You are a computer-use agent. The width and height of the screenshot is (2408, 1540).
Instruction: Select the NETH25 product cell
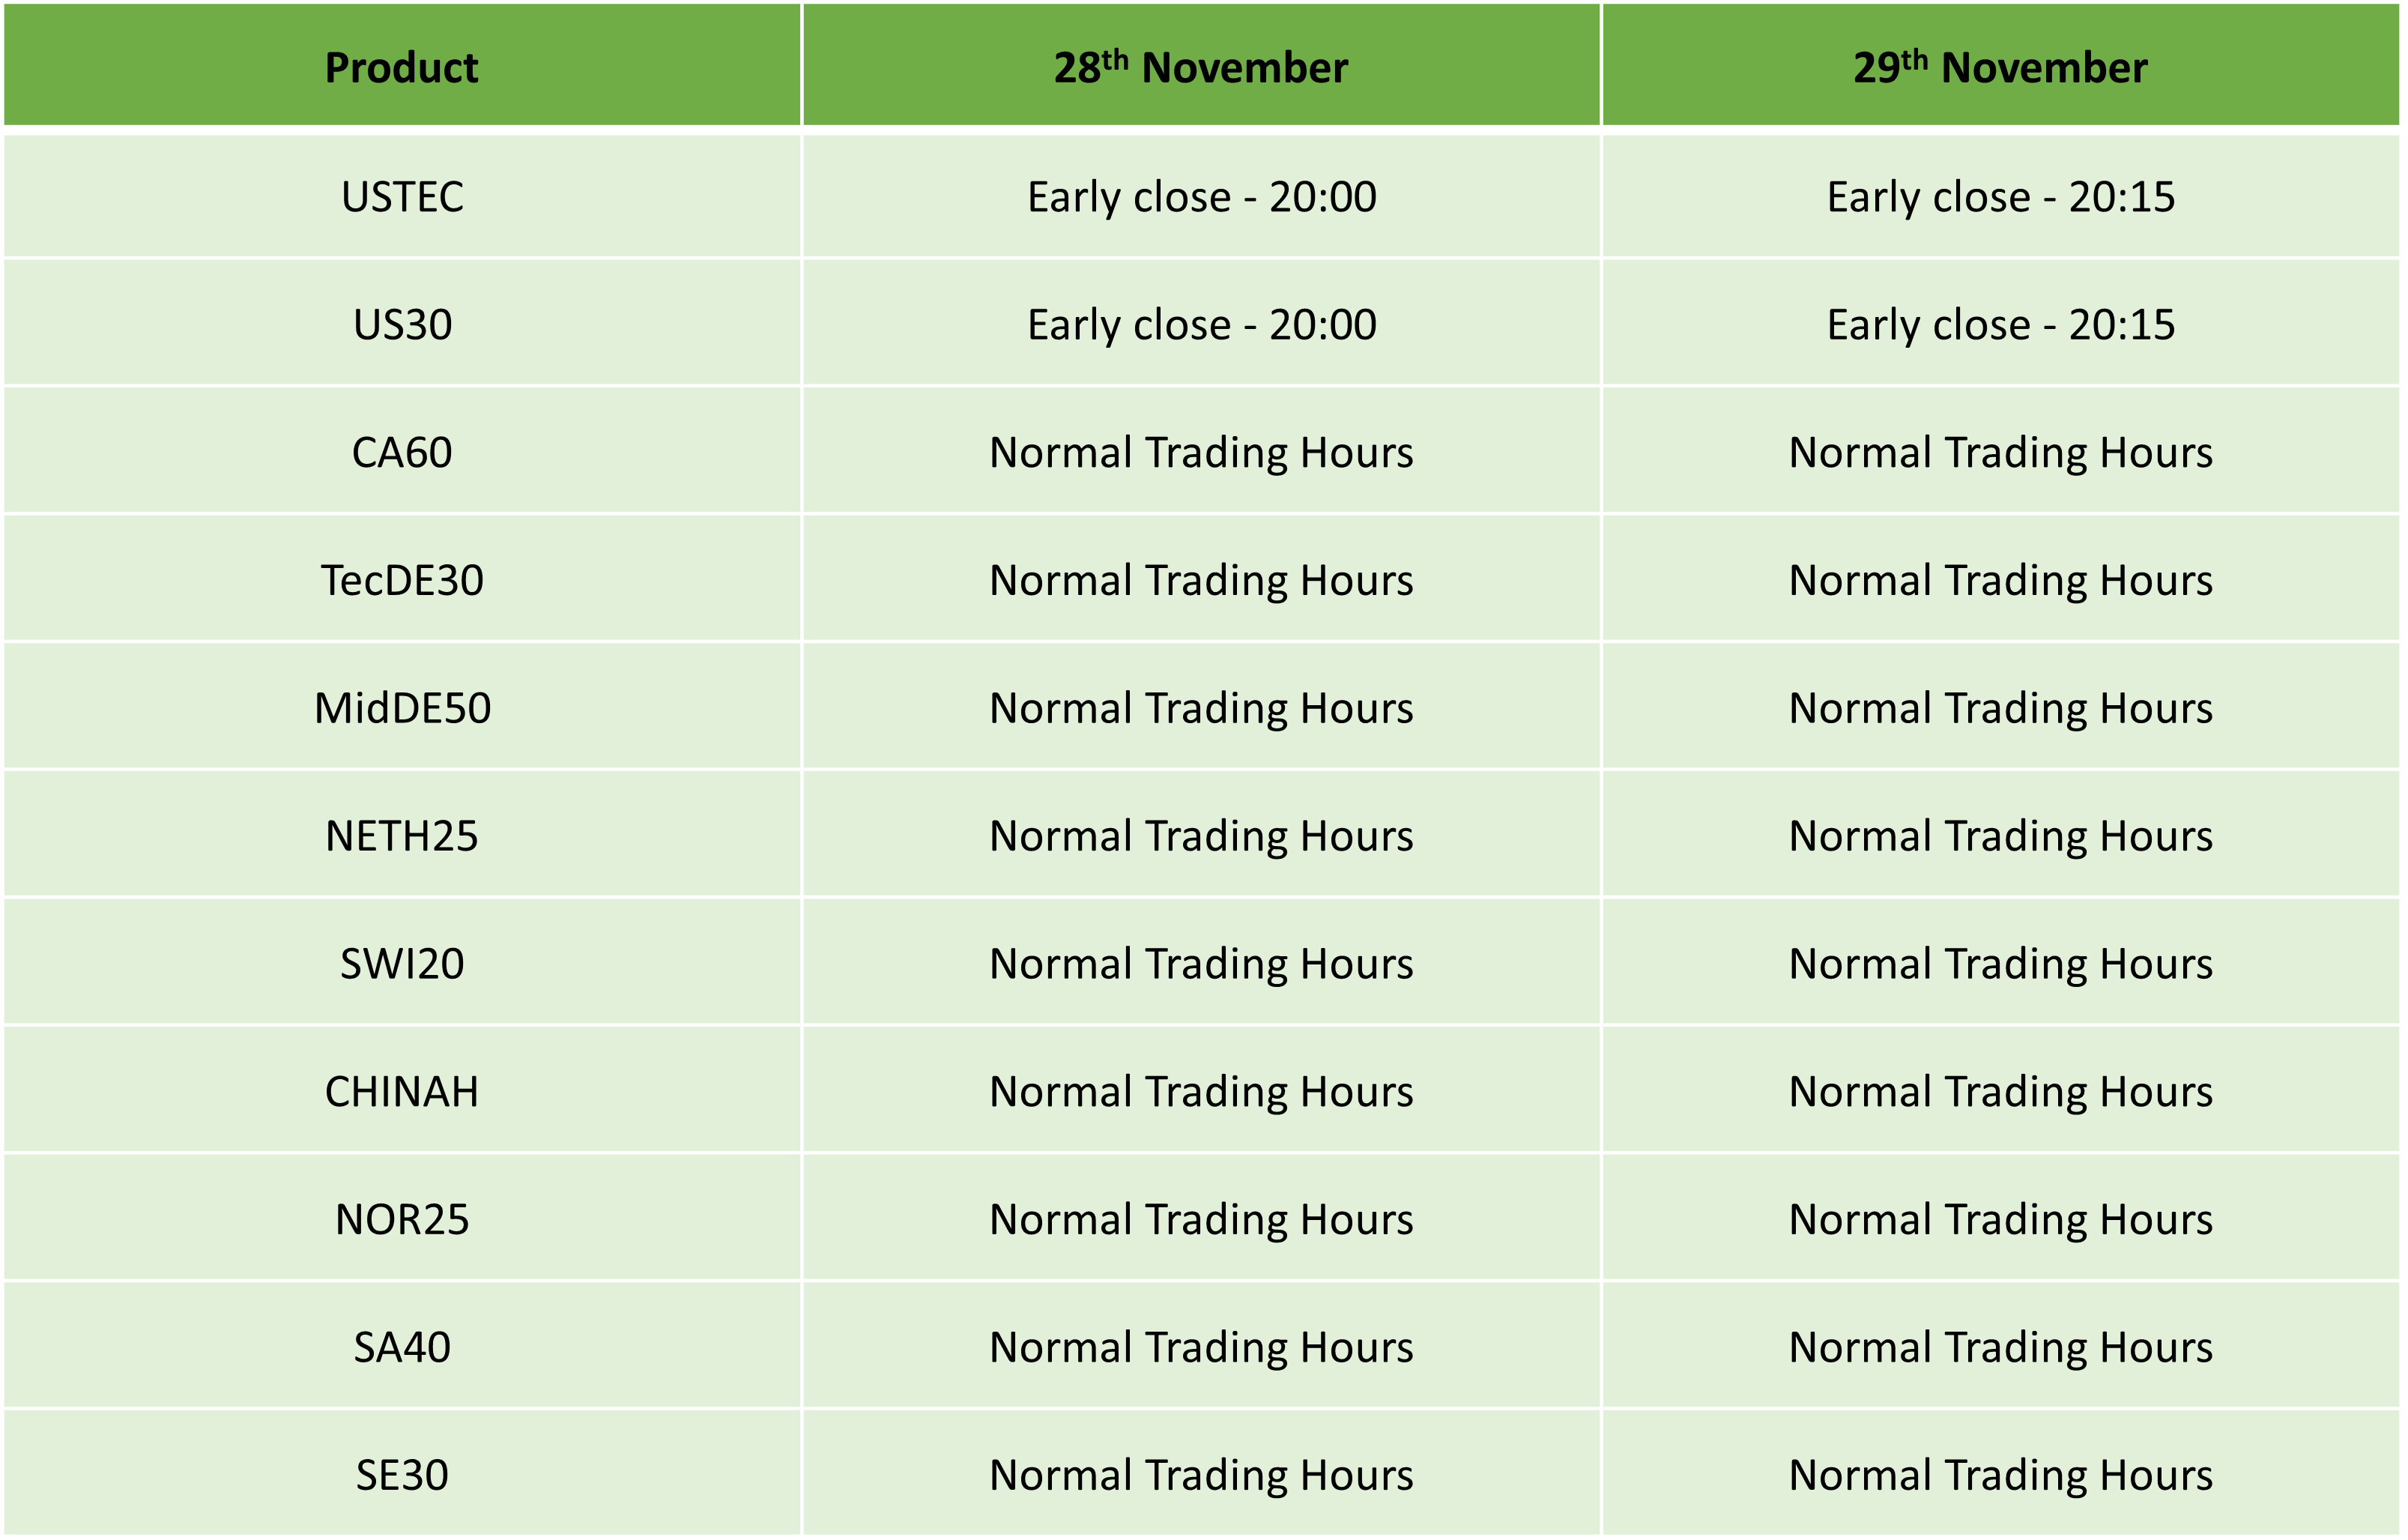pos(402,836)
